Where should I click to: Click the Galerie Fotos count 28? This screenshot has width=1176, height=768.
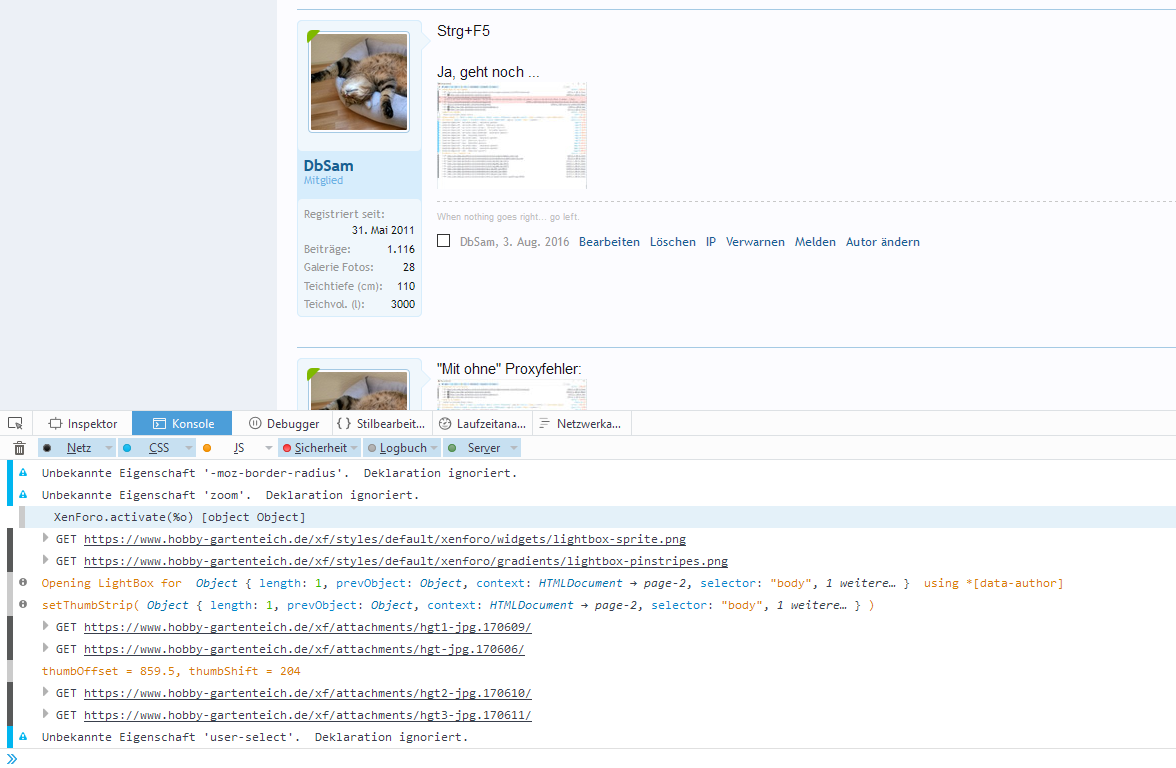409,267
